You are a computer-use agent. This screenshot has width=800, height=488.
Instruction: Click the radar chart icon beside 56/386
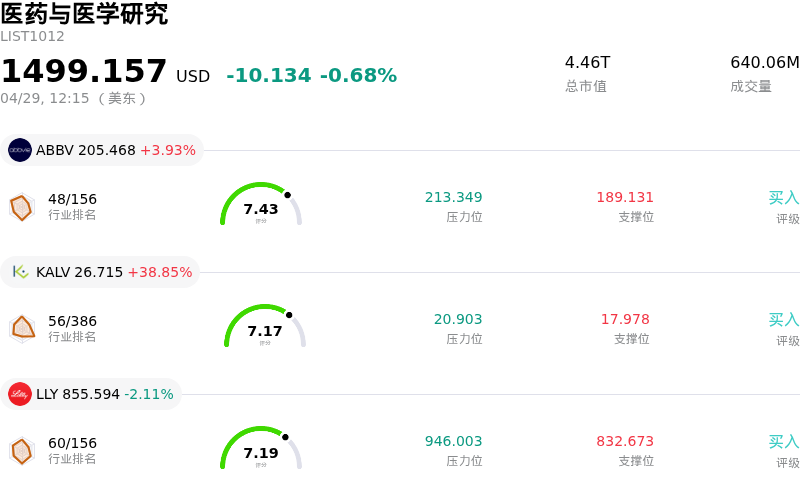pyautogui.click(x=22, y=329)
